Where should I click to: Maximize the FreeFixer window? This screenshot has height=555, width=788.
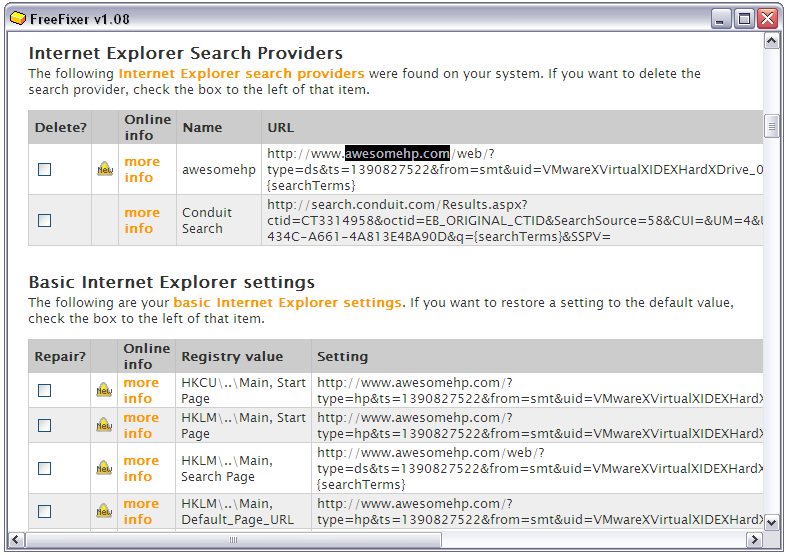[744, 19]
